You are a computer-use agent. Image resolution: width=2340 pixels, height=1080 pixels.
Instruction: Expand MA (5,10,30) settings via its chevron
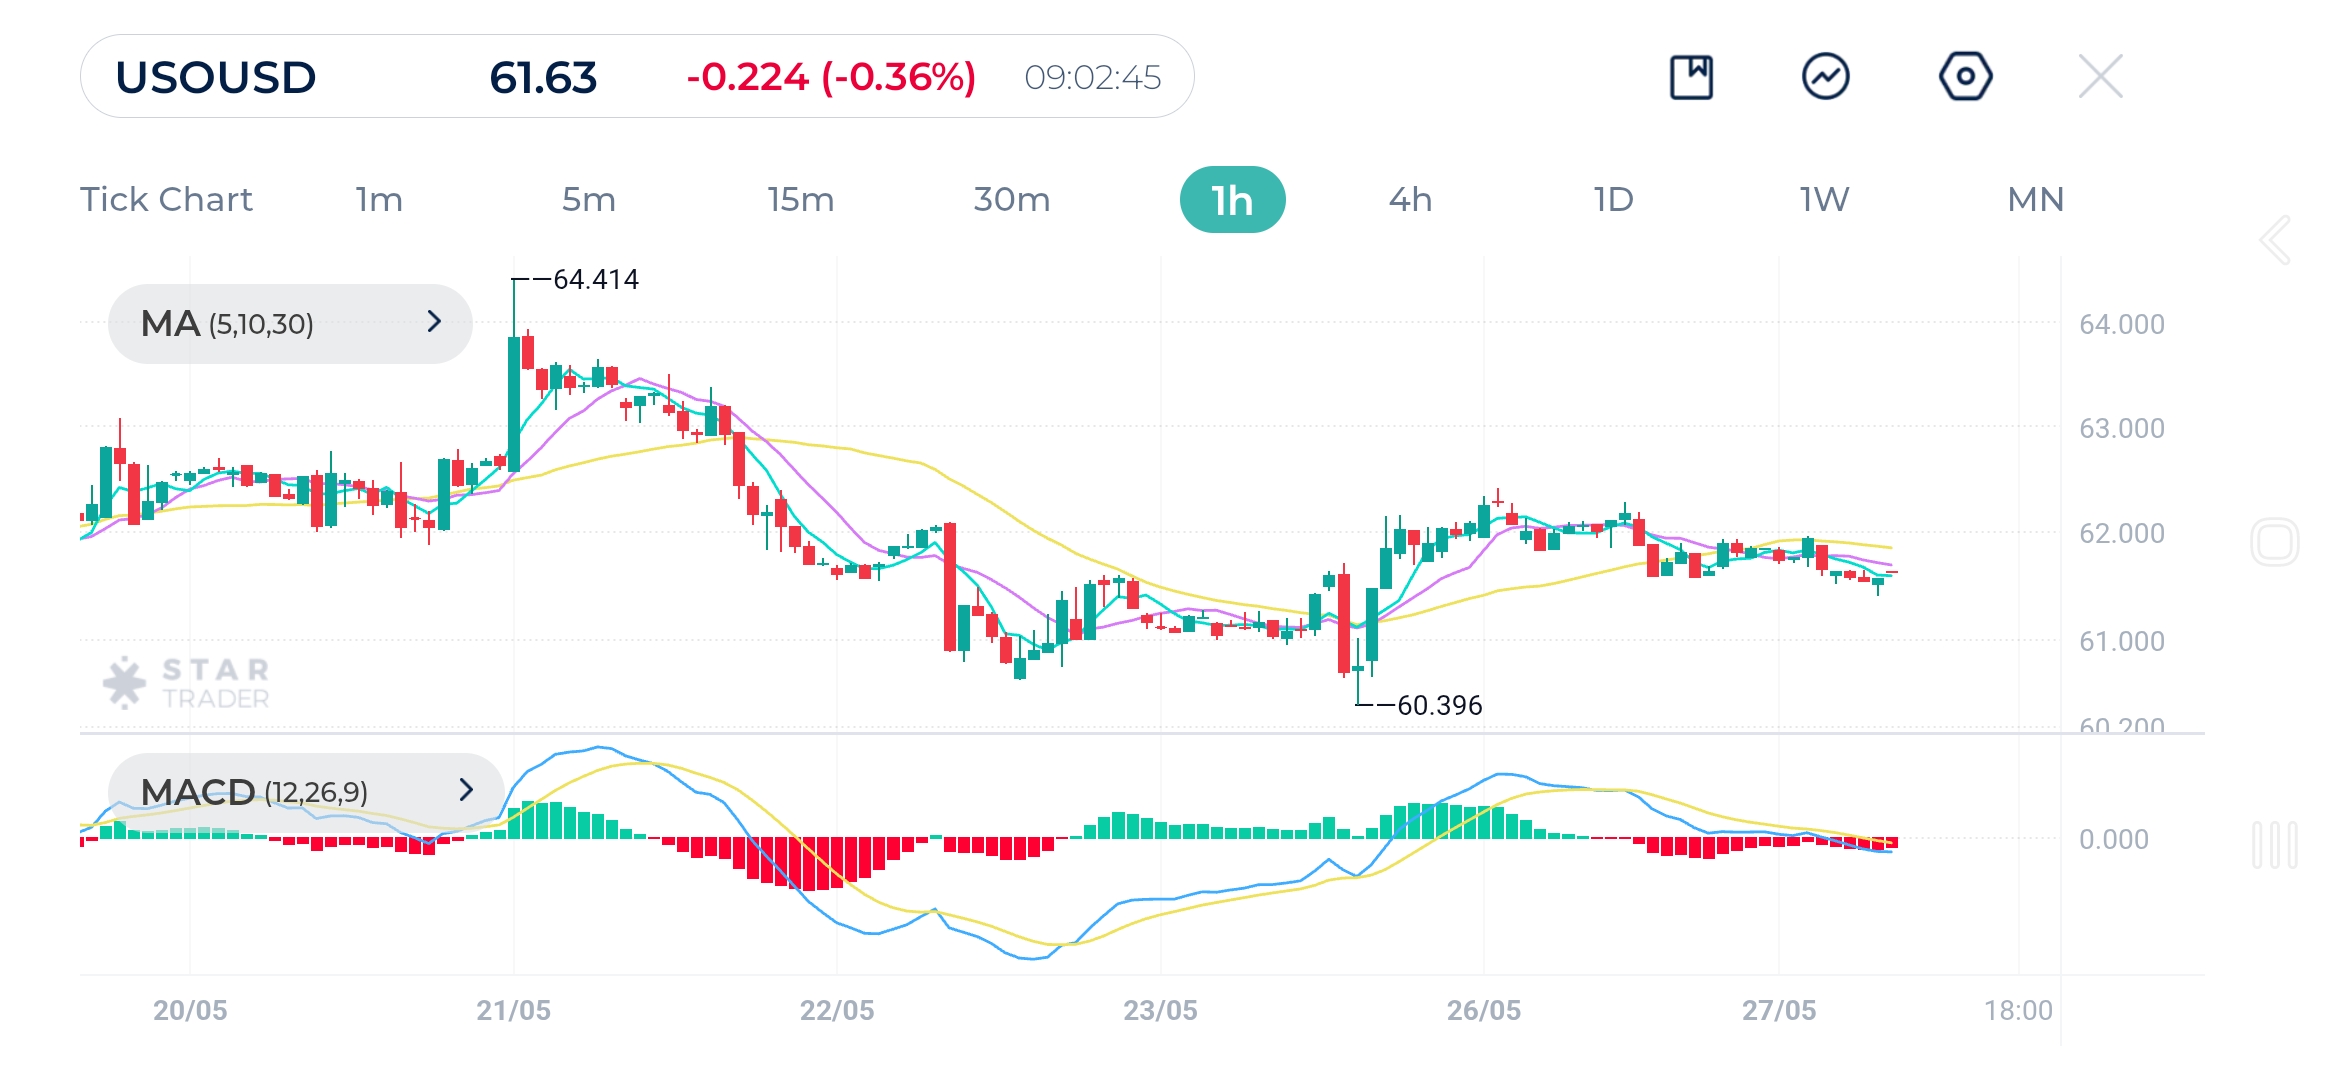(434, 322)
